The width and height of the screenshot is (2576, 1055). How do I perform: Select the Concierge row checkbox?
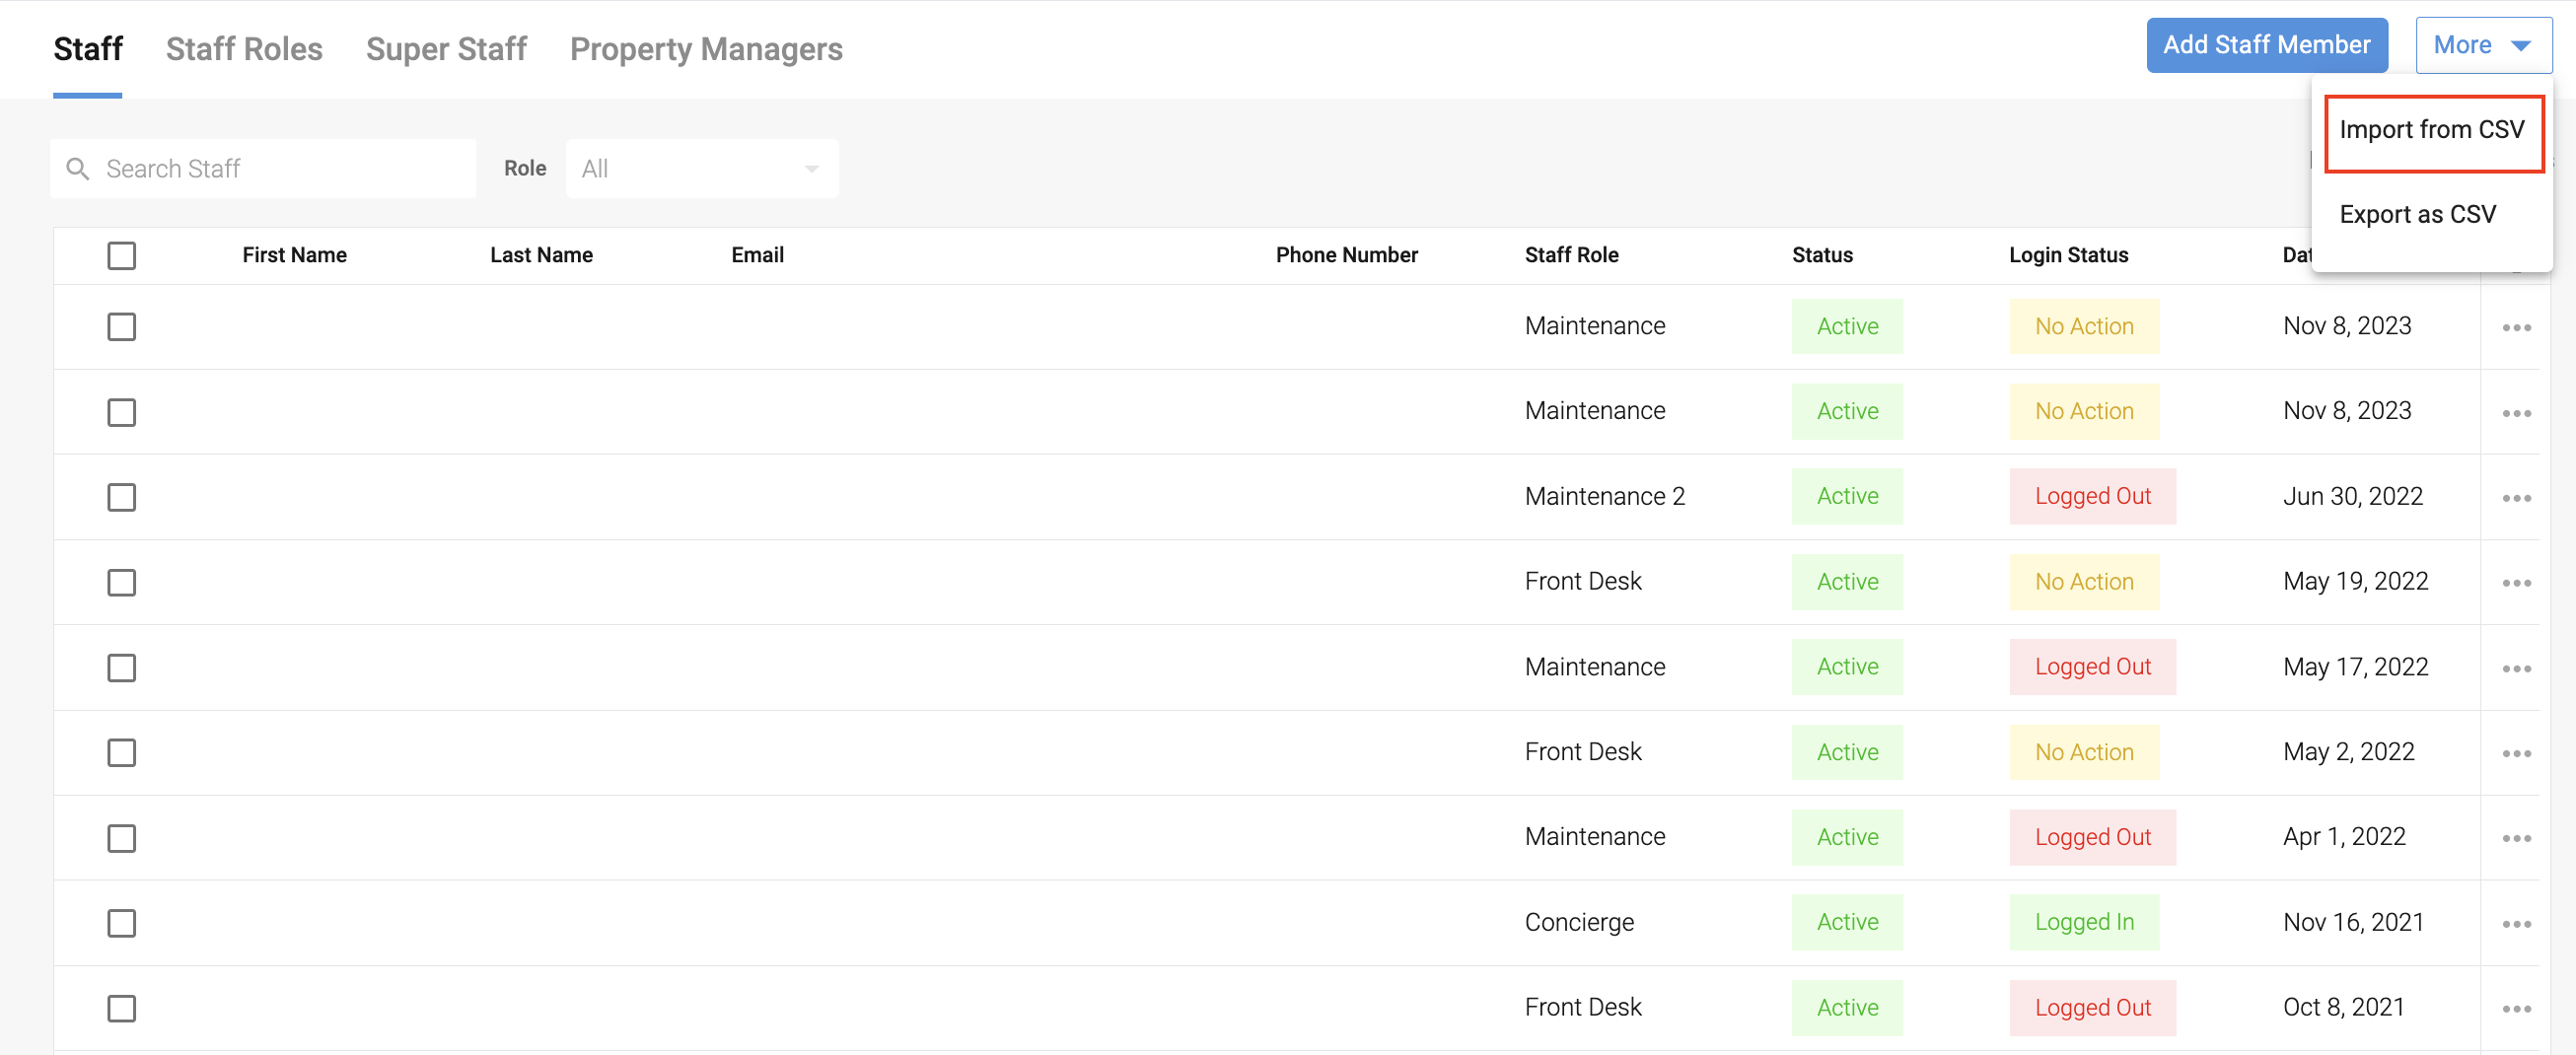pyautogui.click(x=121, y=923)
